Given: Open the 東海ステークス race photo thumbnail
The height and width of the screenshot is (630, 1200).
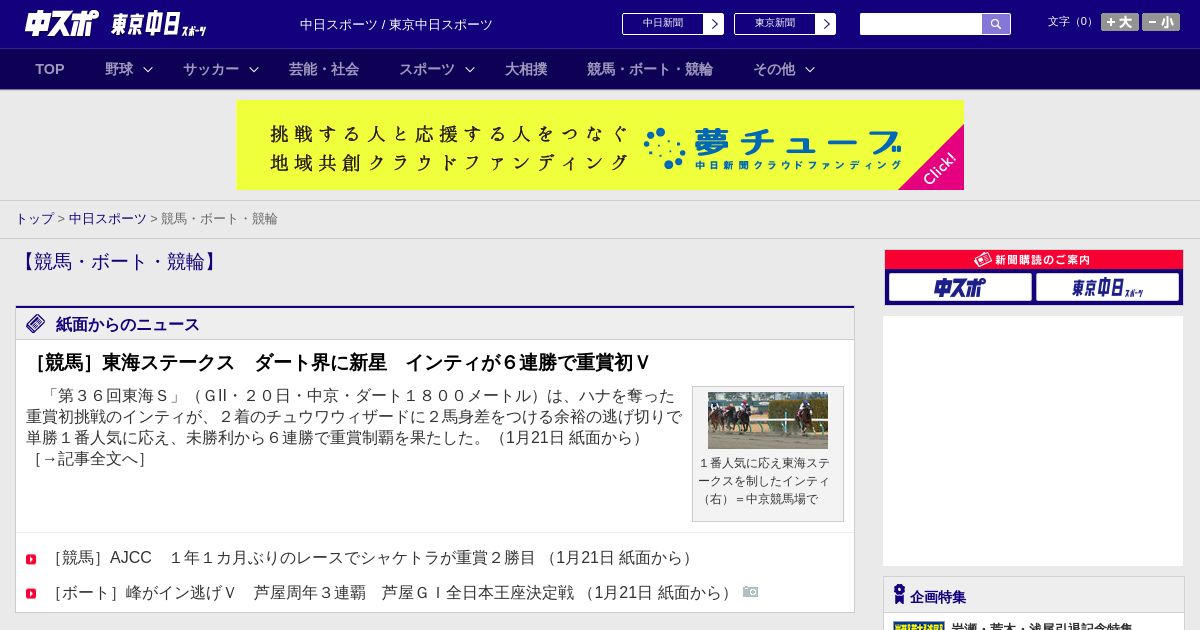Looking at the screenshot, I should [x=768, y=420].
